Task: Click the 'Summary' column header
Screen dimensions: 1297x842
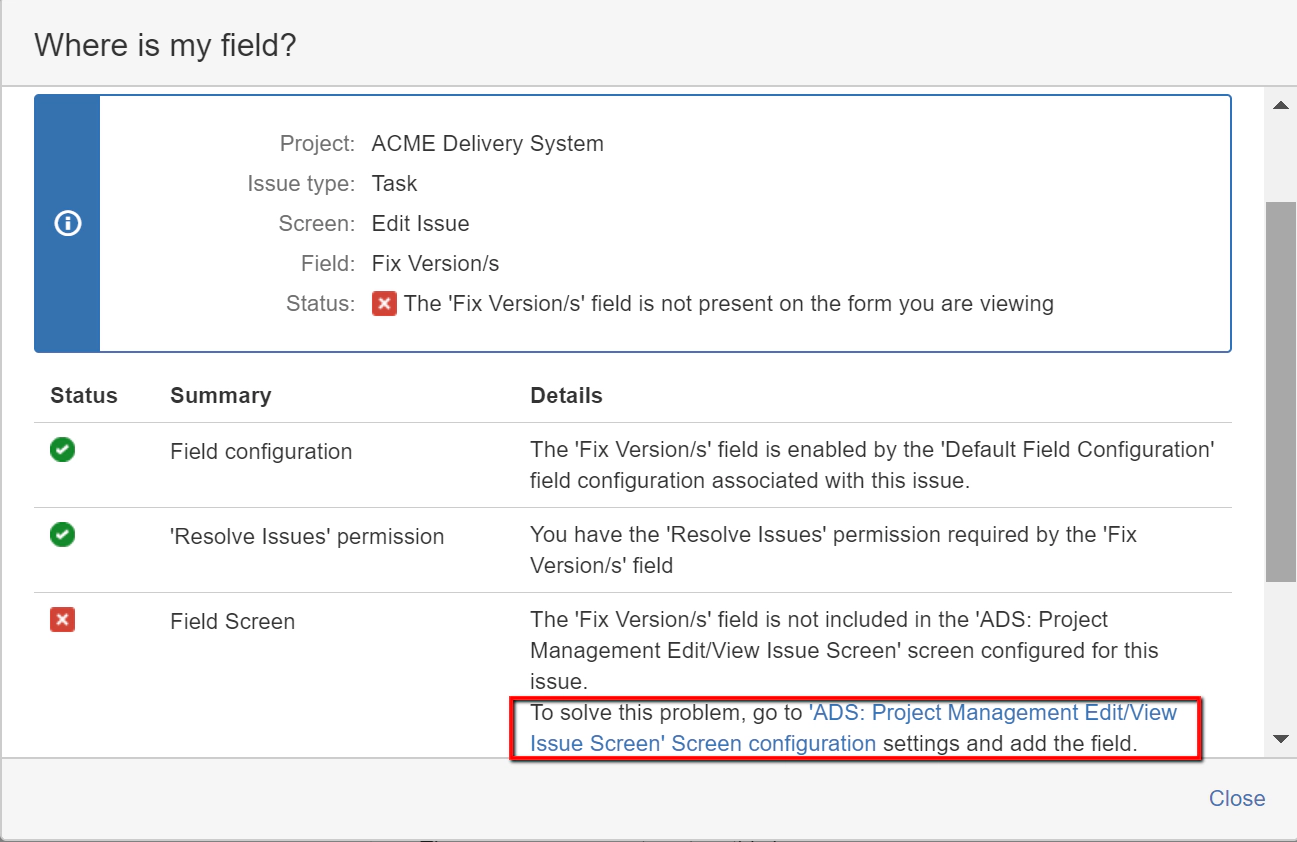Action: (x=220, y=396)
